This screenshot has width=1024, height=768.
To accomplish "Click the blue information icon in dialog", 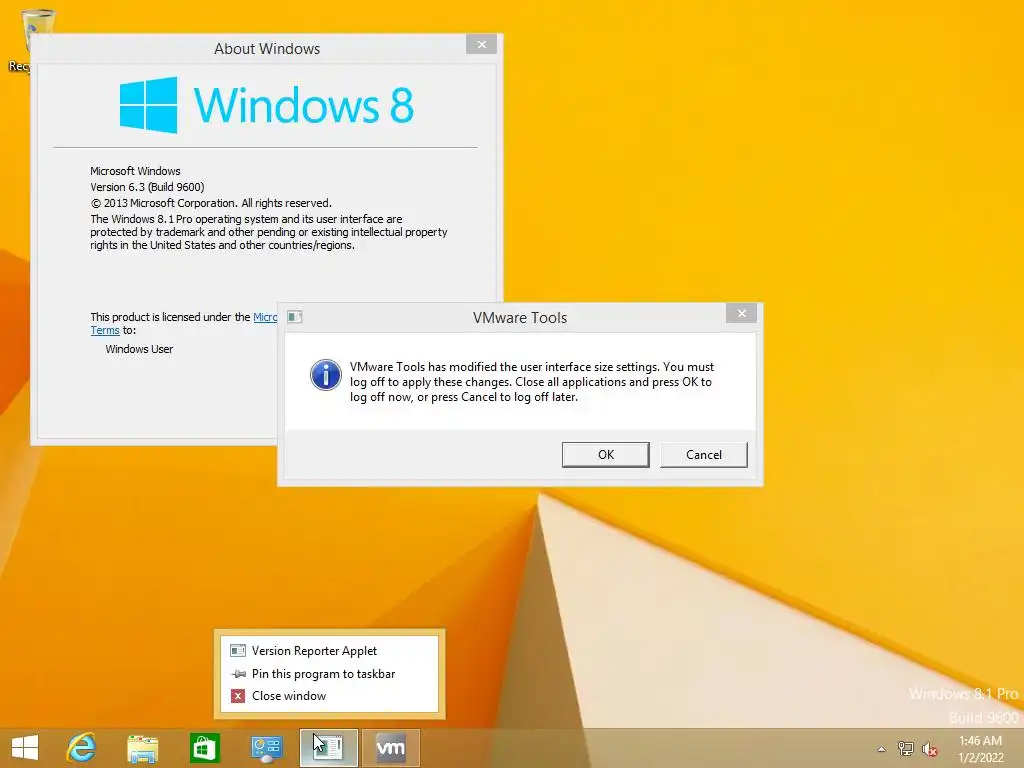I will click(x=325, y=375).
